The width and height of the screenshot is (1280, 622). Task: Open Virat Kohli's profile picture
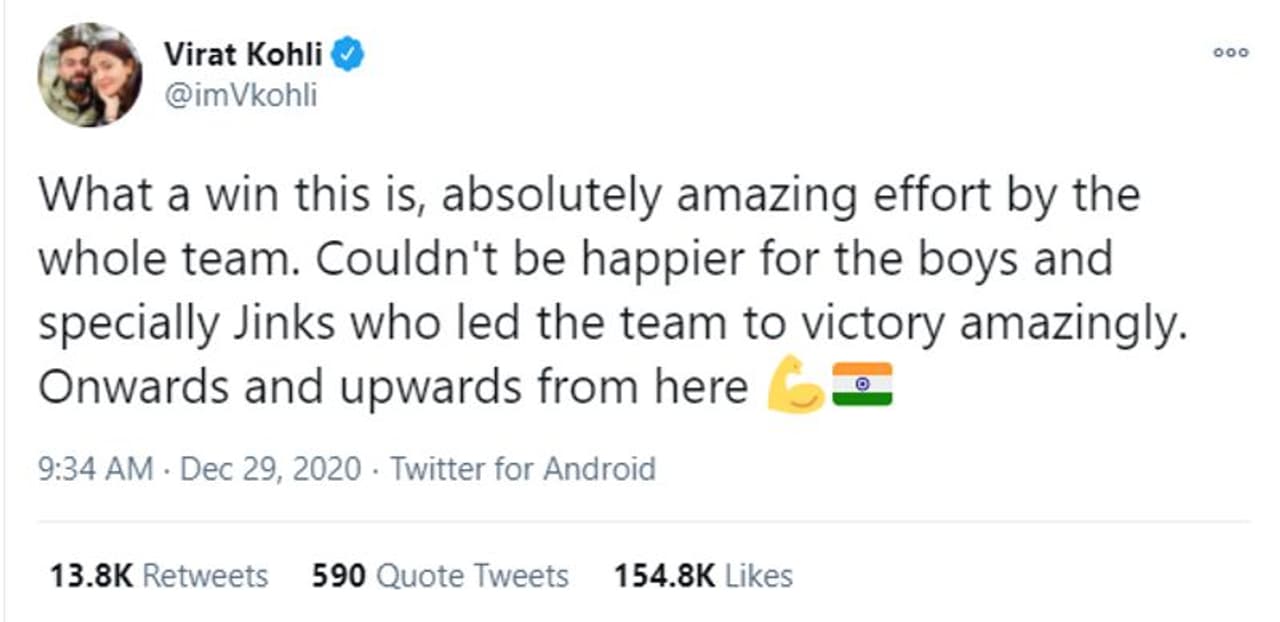click(x=90, y=75)
